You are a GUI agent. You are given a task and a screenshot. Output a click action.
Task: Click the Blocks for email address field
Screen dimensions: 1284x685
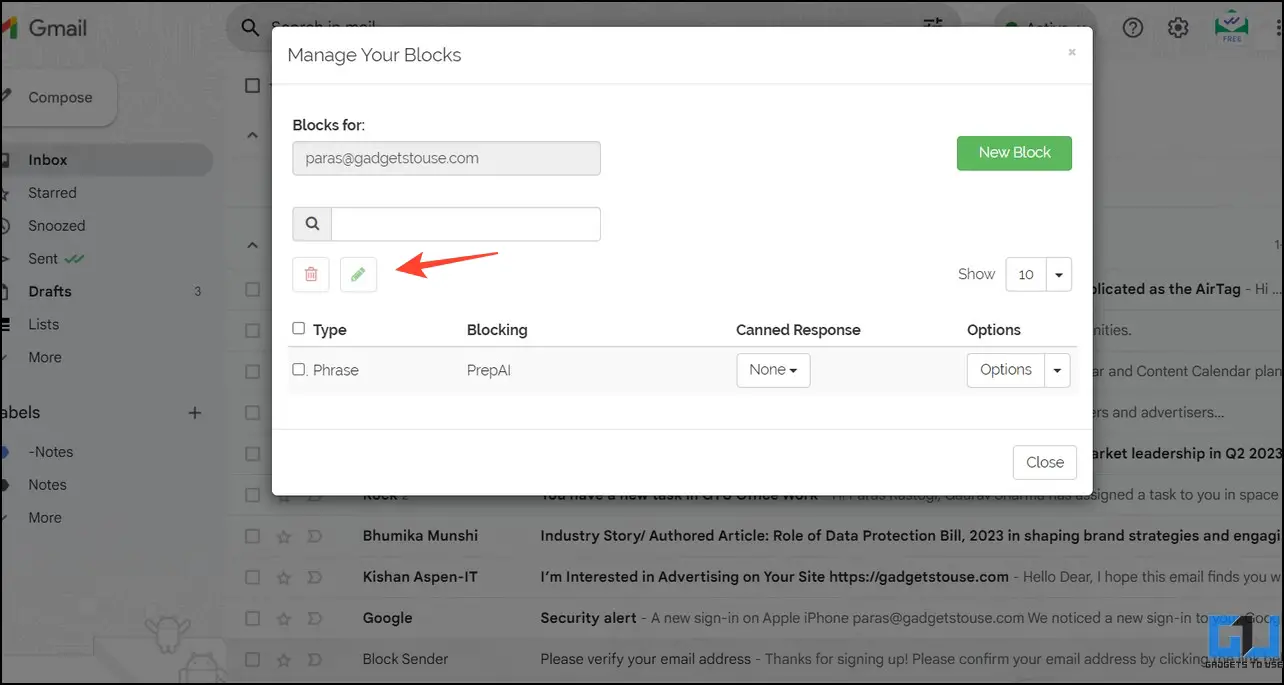446,158
